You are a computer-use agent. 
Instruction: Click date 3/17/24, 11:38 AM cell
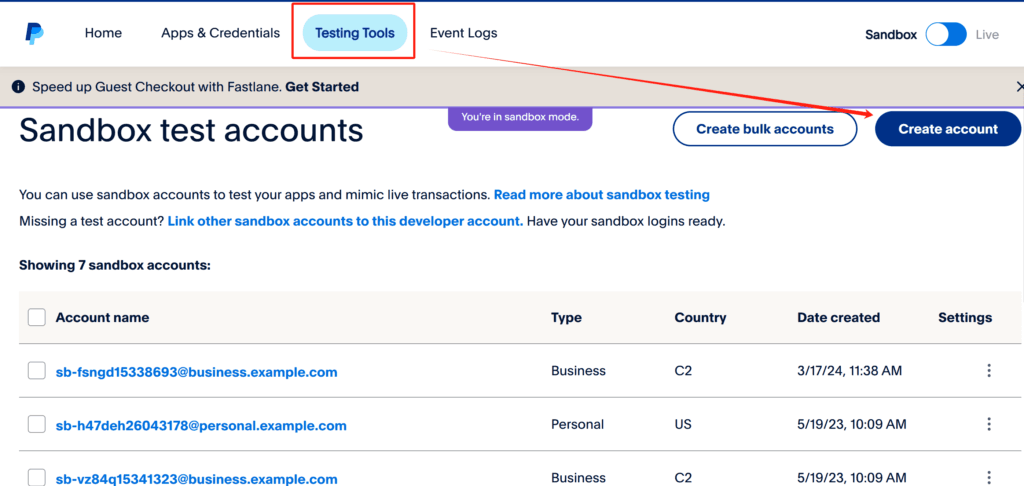click(x=850, y=371)
